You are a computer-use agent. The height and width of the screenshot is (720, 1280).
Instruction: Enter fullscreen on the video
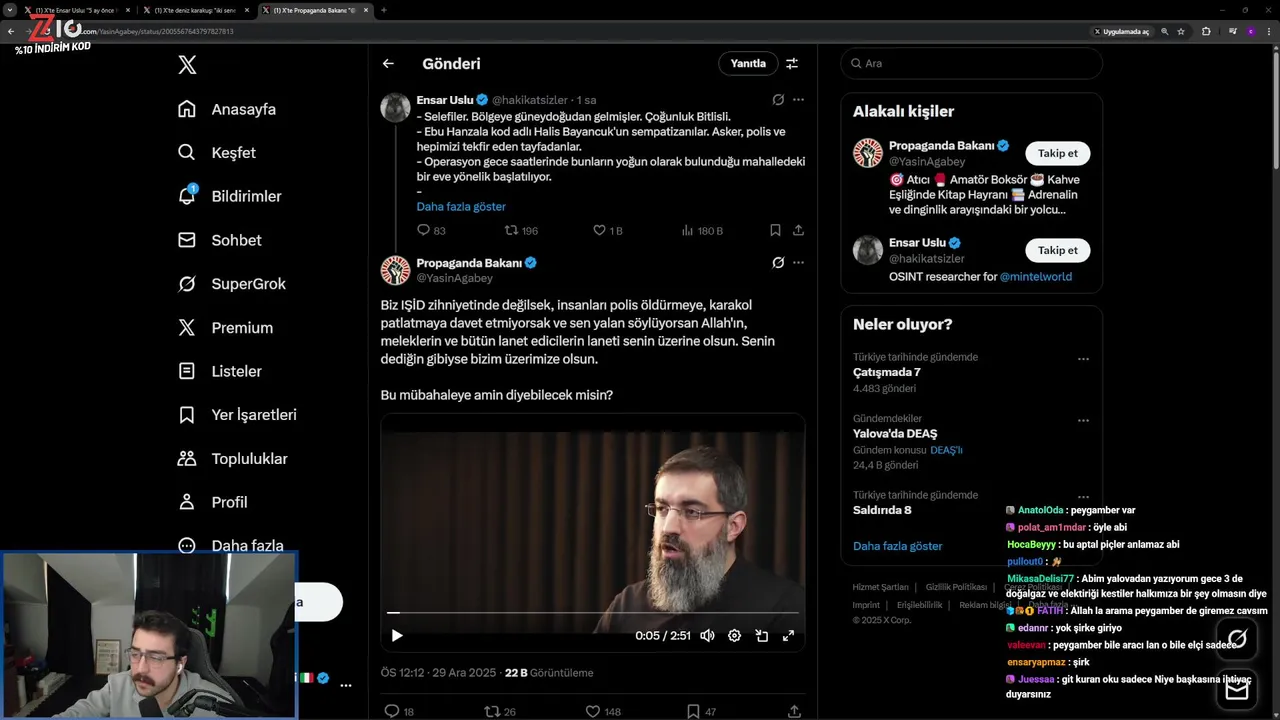pyautogui.click(x=788, y=635)
